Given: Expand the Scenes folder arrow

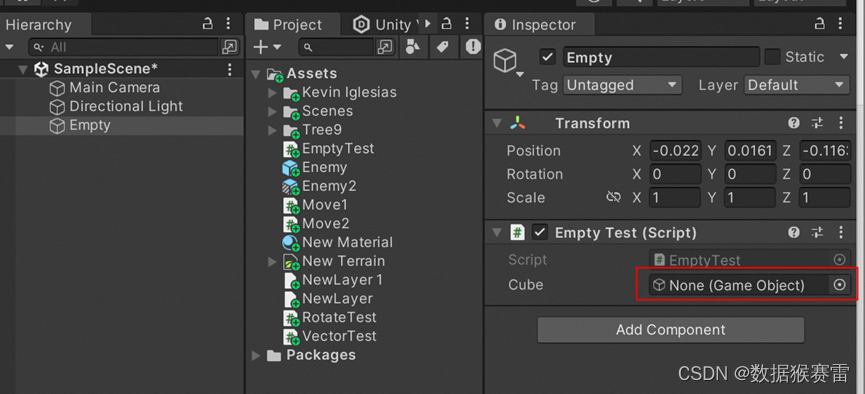Looking at the screenshot, I should click(273, 111).
